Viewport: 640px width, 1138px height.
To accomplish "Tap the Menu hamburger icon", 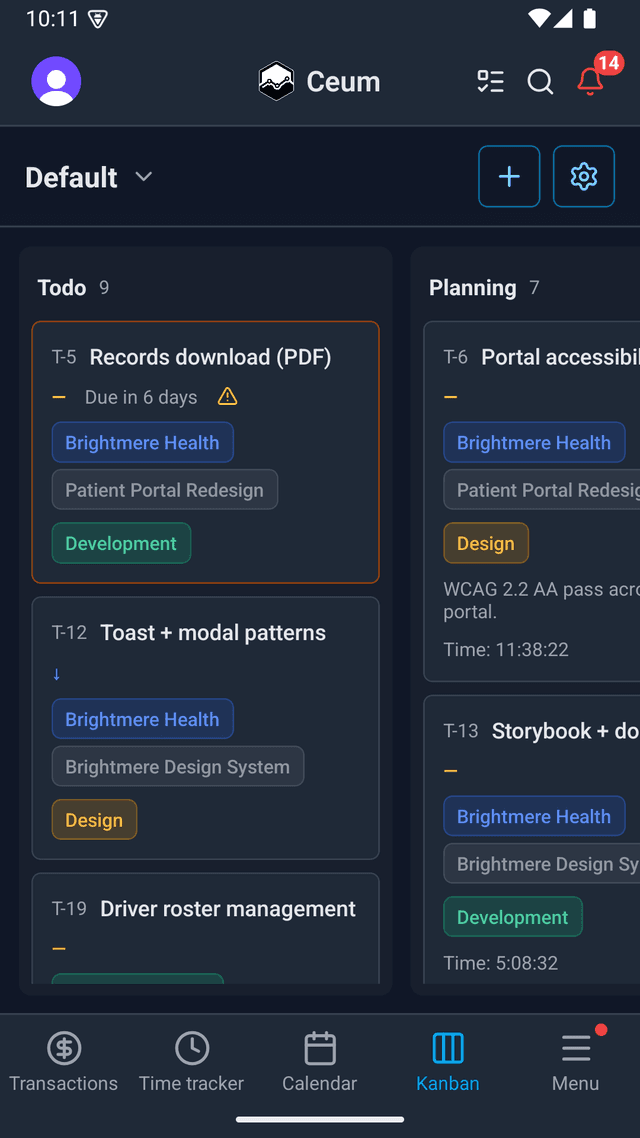I will click(575, 1048).
